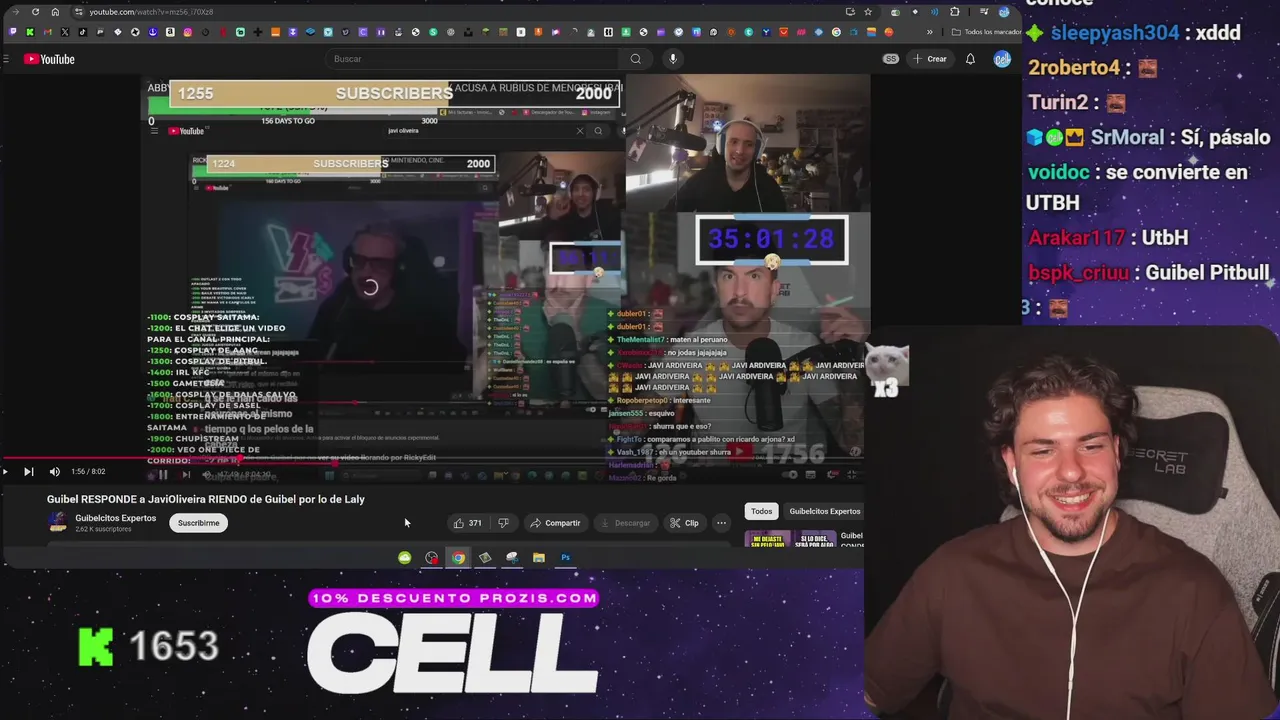This screenshot has height=720, width=1280.
Task: Click chat username voidoc
Action: click(x=1057, y=172)
